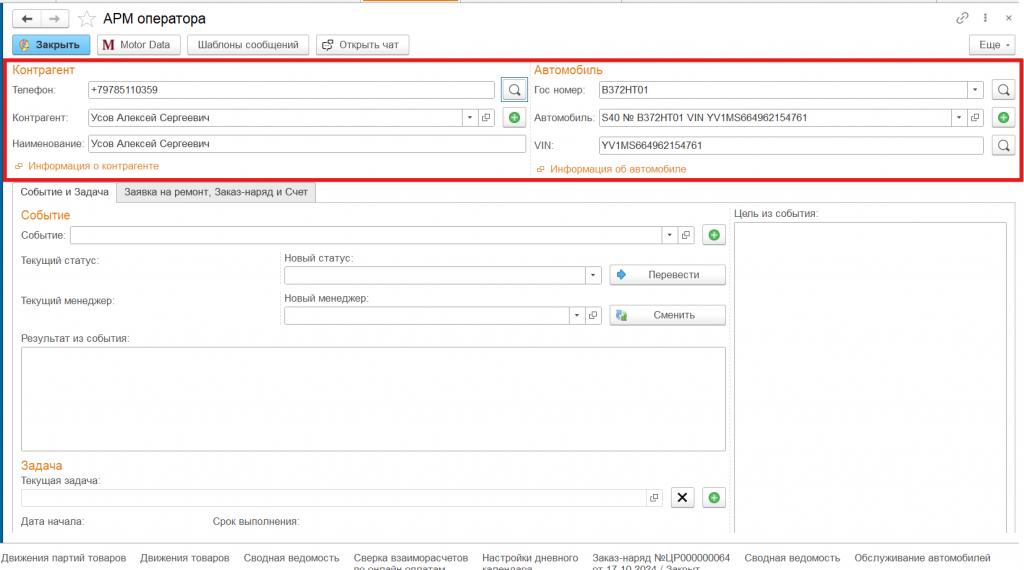Viewport: 1024px width, 570px height.
Task: Click green plus button next to Контрагент field
Action: pos(514,118)
